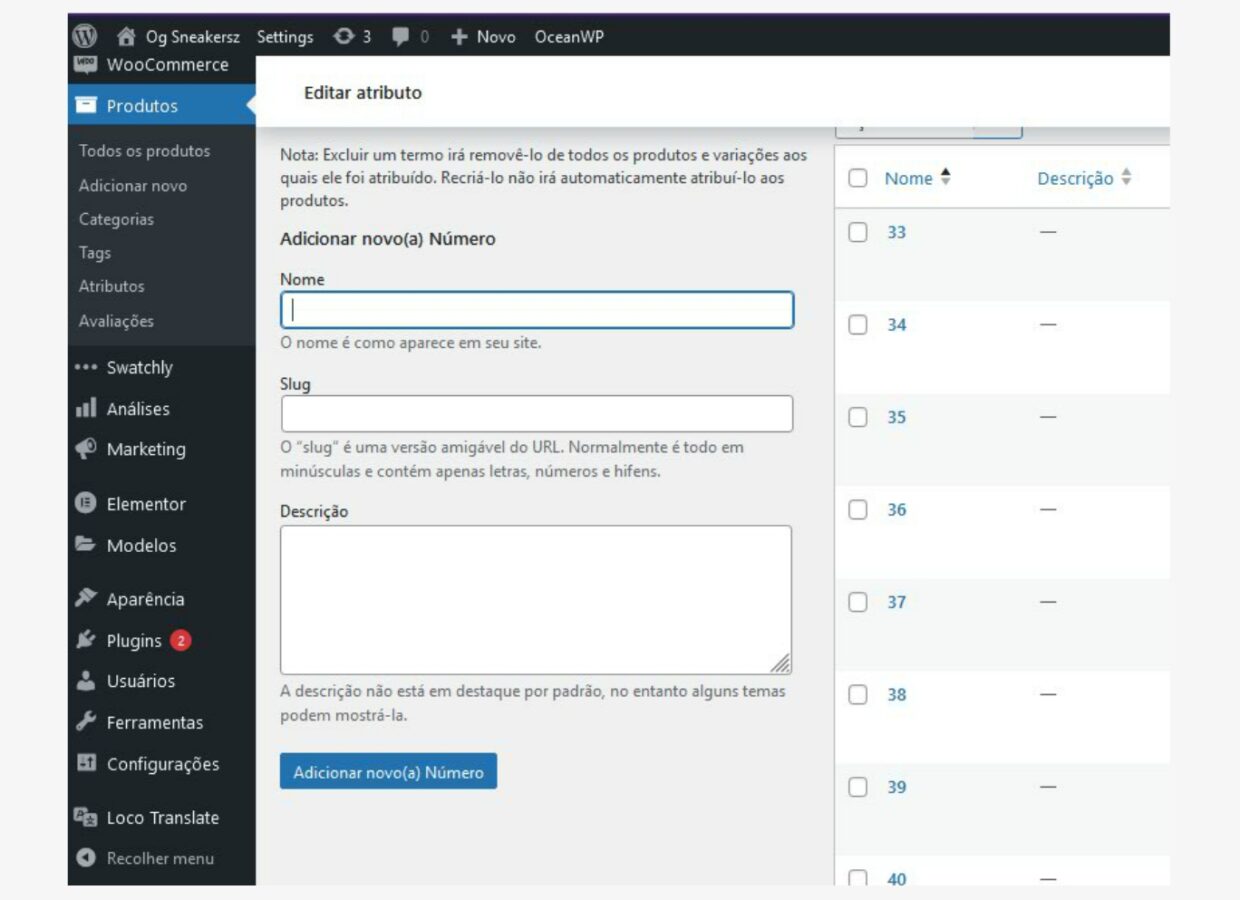Open term 33 link
Screen dimensions: 1240x900
click(x=897, y=232)
